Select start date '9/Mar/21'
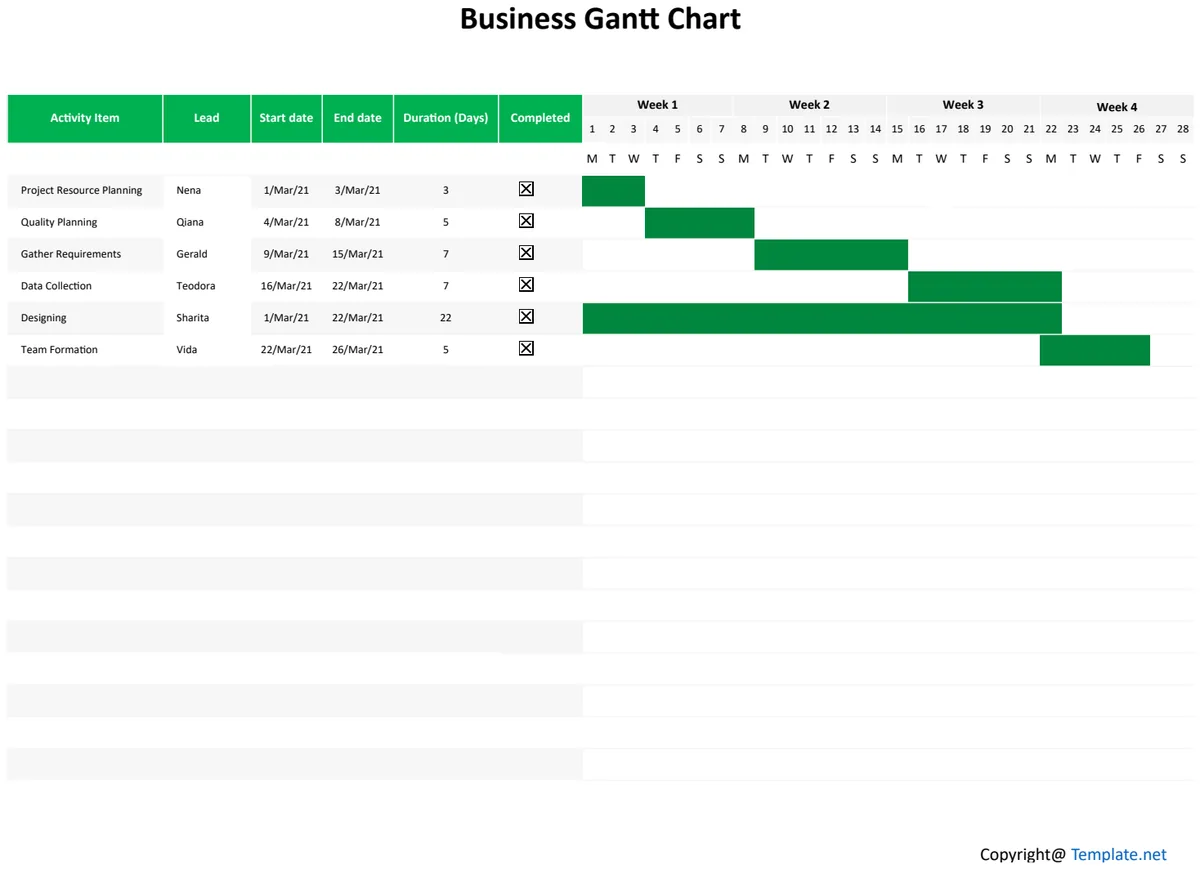1200x869 pixels. point(286,254)
